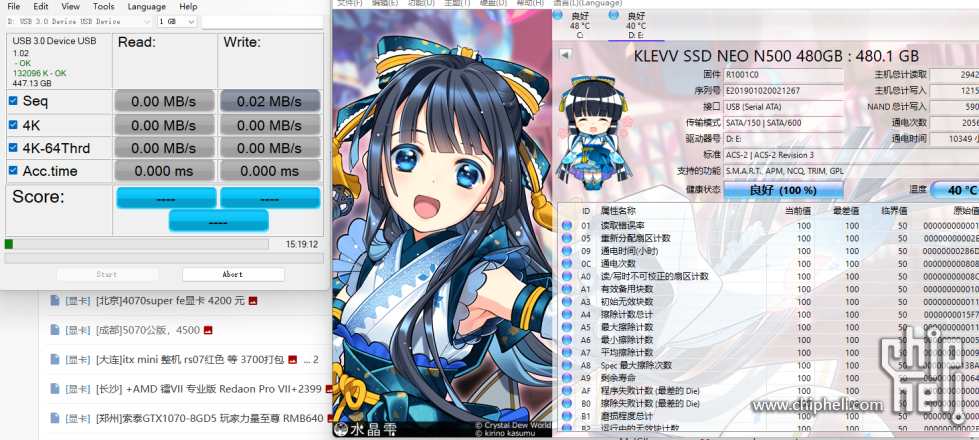This screenshot has width=979, height=440.
Task: Open the Tools menu in AS SSD
Action: pyautogui.click(x=104, y=6)
